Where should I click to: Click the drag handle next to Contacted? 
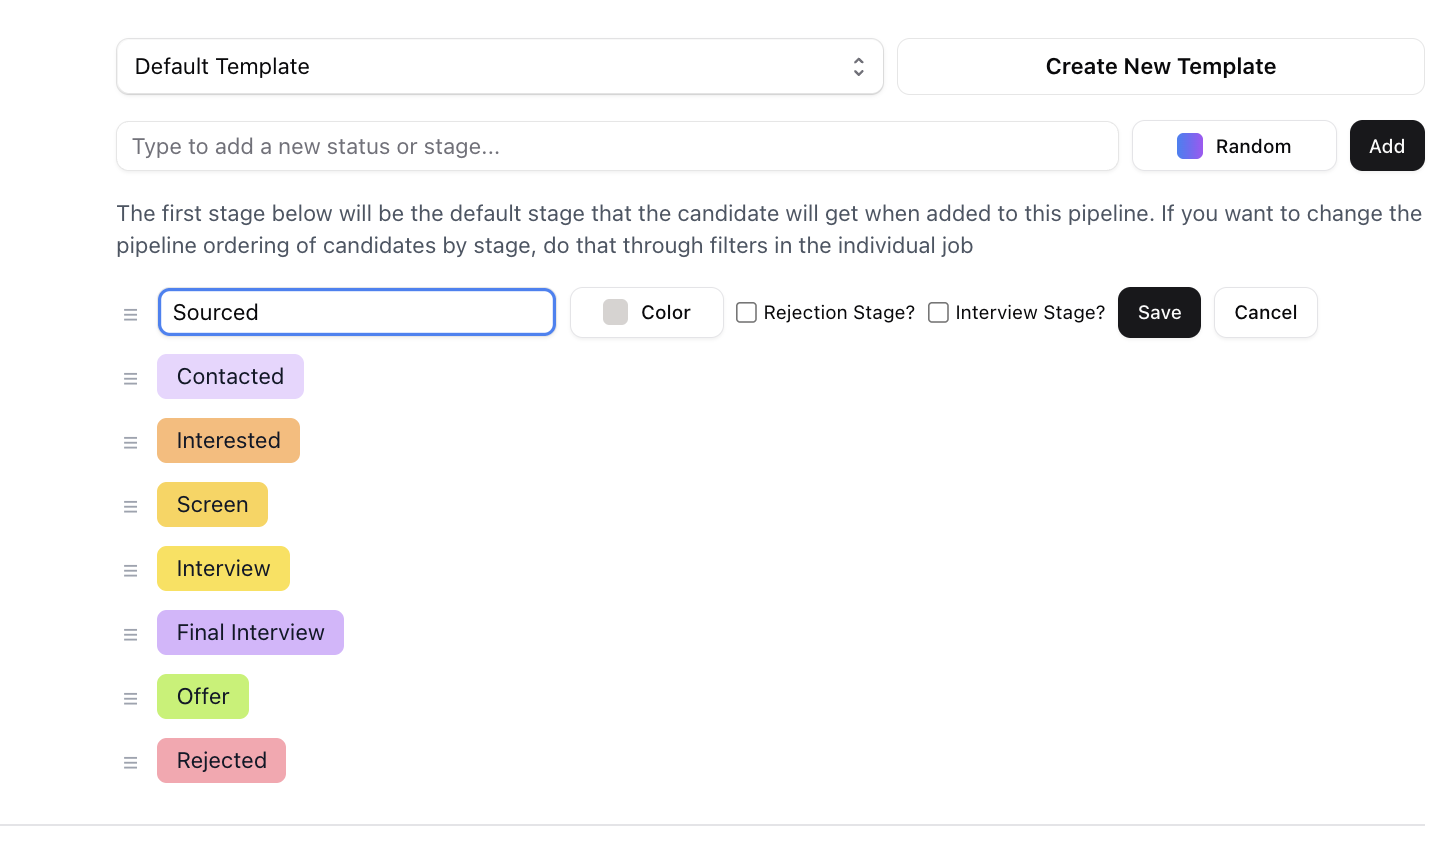tap(130, 379)
